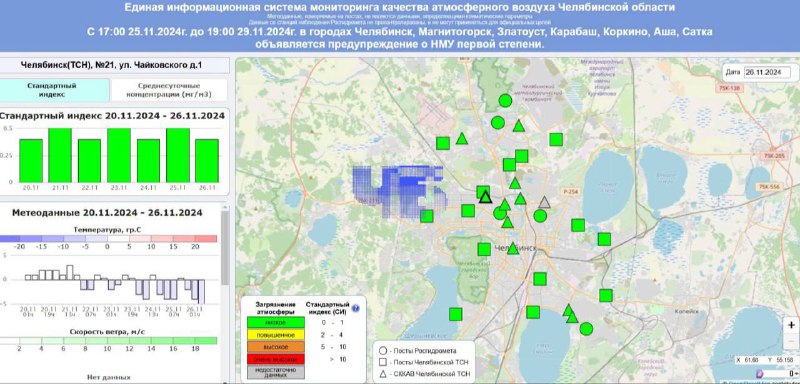Click the 26.11 bar in index chart
This screenshot has height=384, width=800.
coord(207,161)
